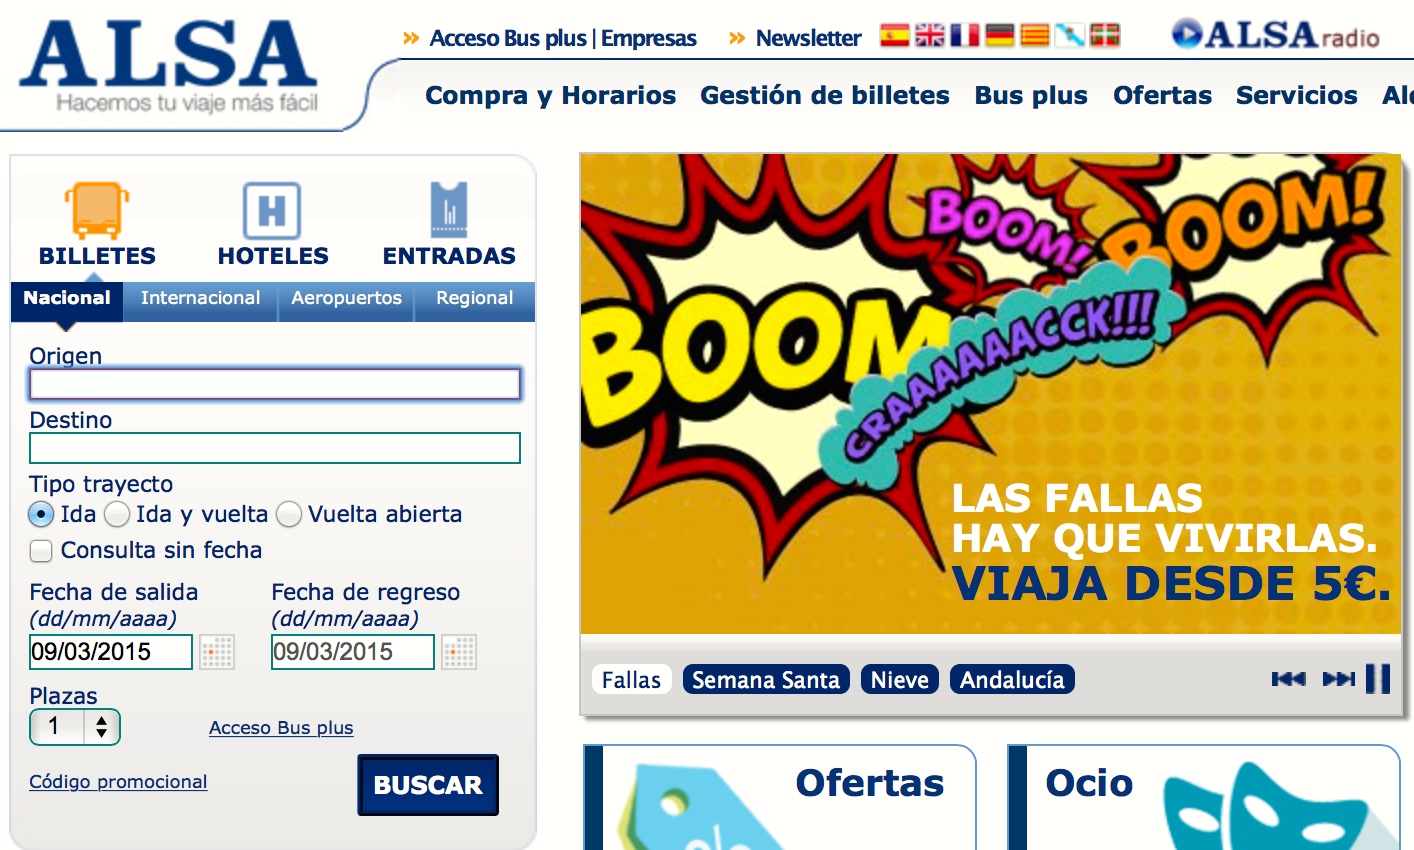This screenshot has height=850, width=1414.
Task: Go to previous banner slide
Action: (x=1288, y=679)
